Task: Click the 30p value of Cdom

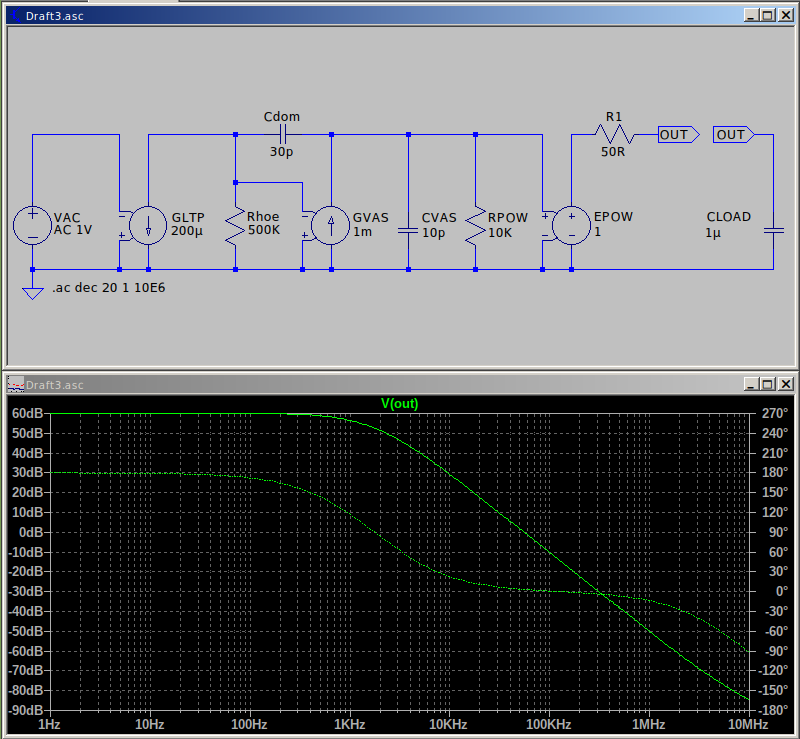Action: point(282,152)
